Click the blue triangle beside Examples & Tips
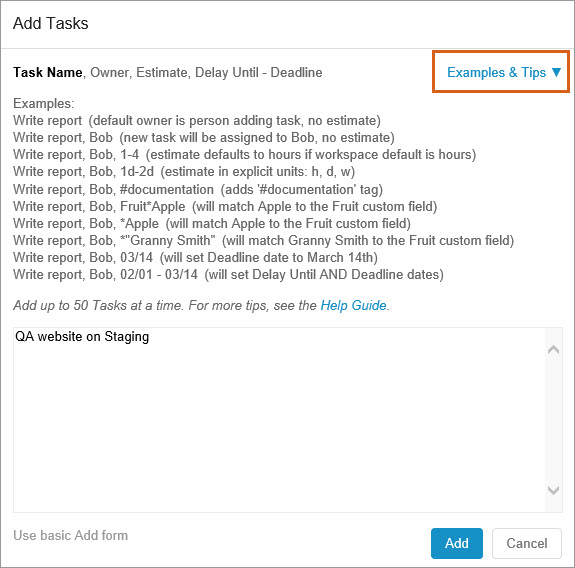The image size is (575, 568). coord(556,72)
